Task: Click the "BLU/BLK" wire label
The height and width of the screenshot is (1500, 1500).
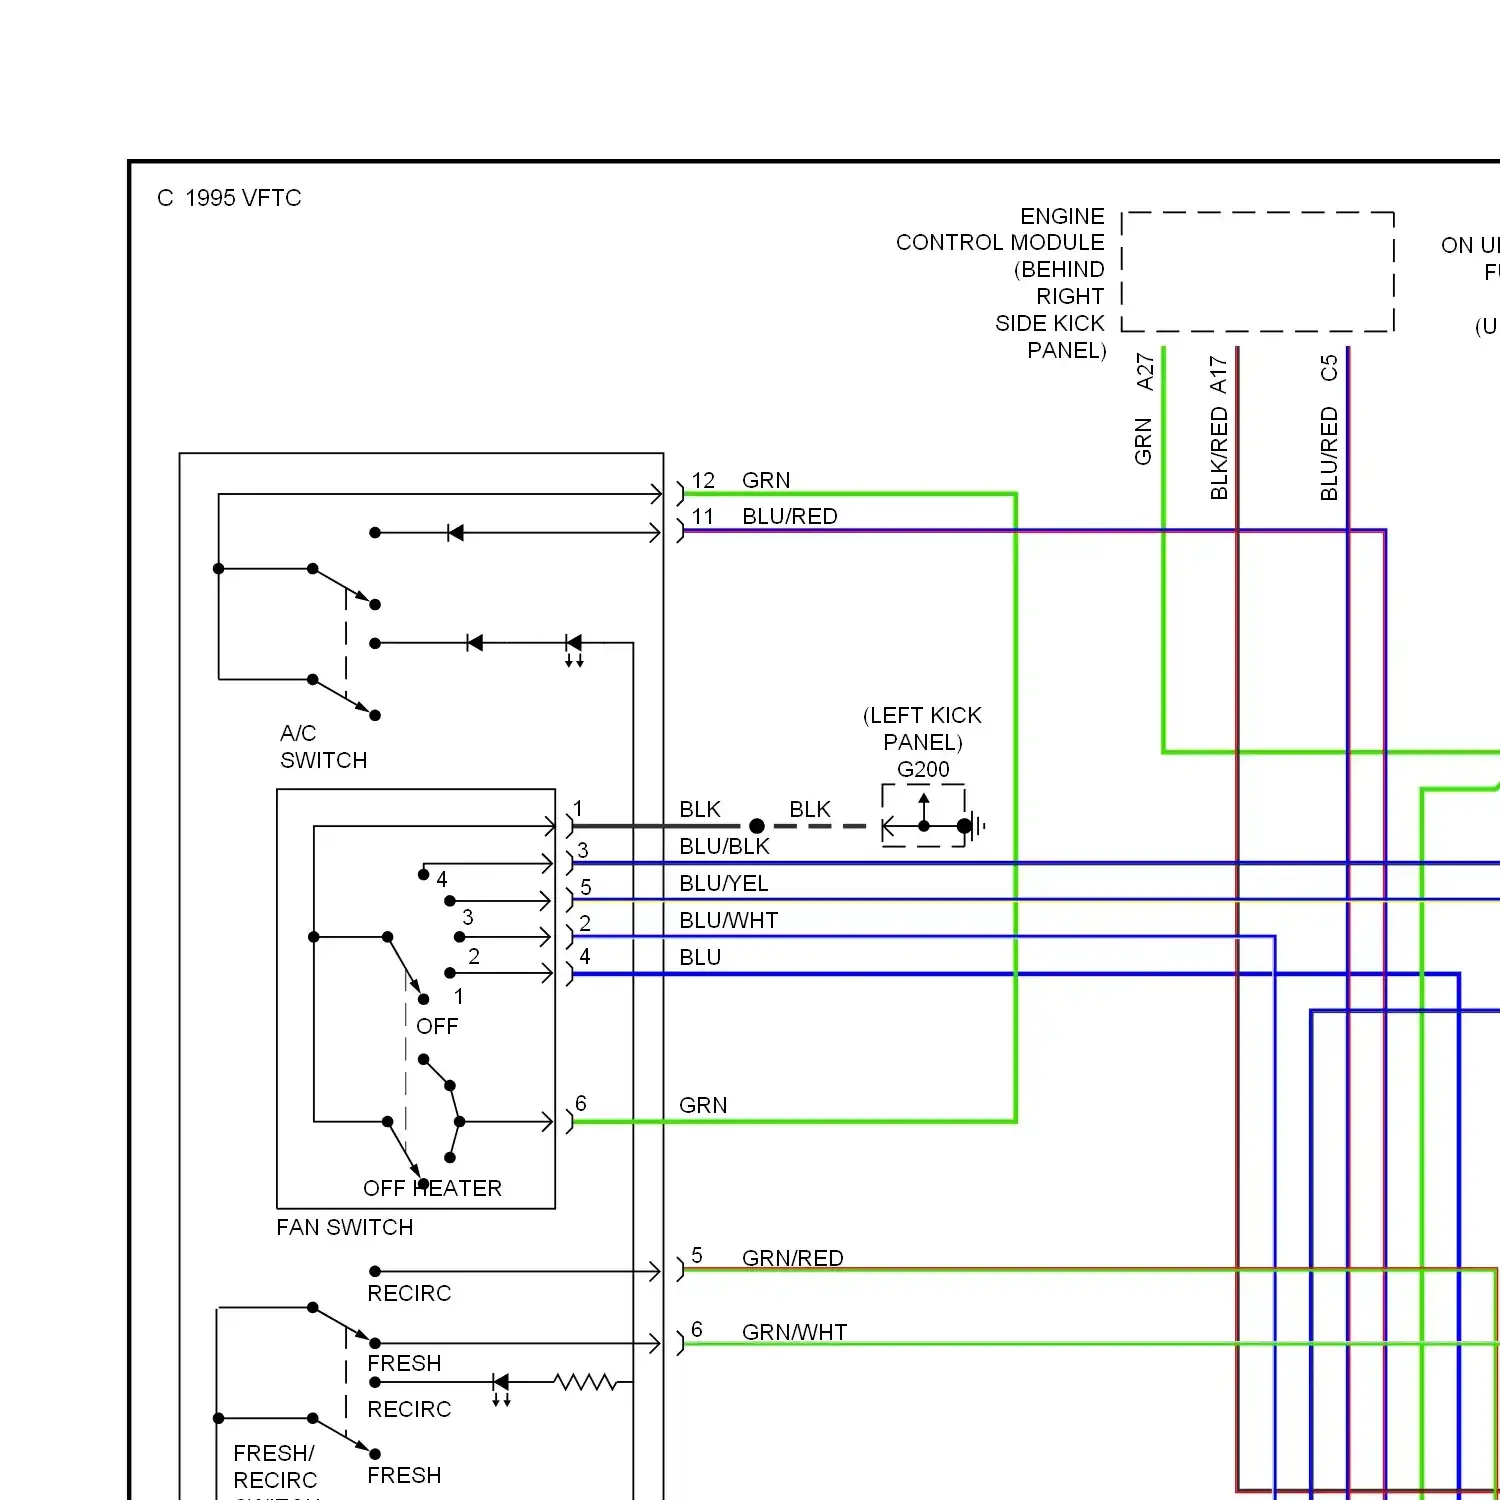Action: click(x=725, y=846)
